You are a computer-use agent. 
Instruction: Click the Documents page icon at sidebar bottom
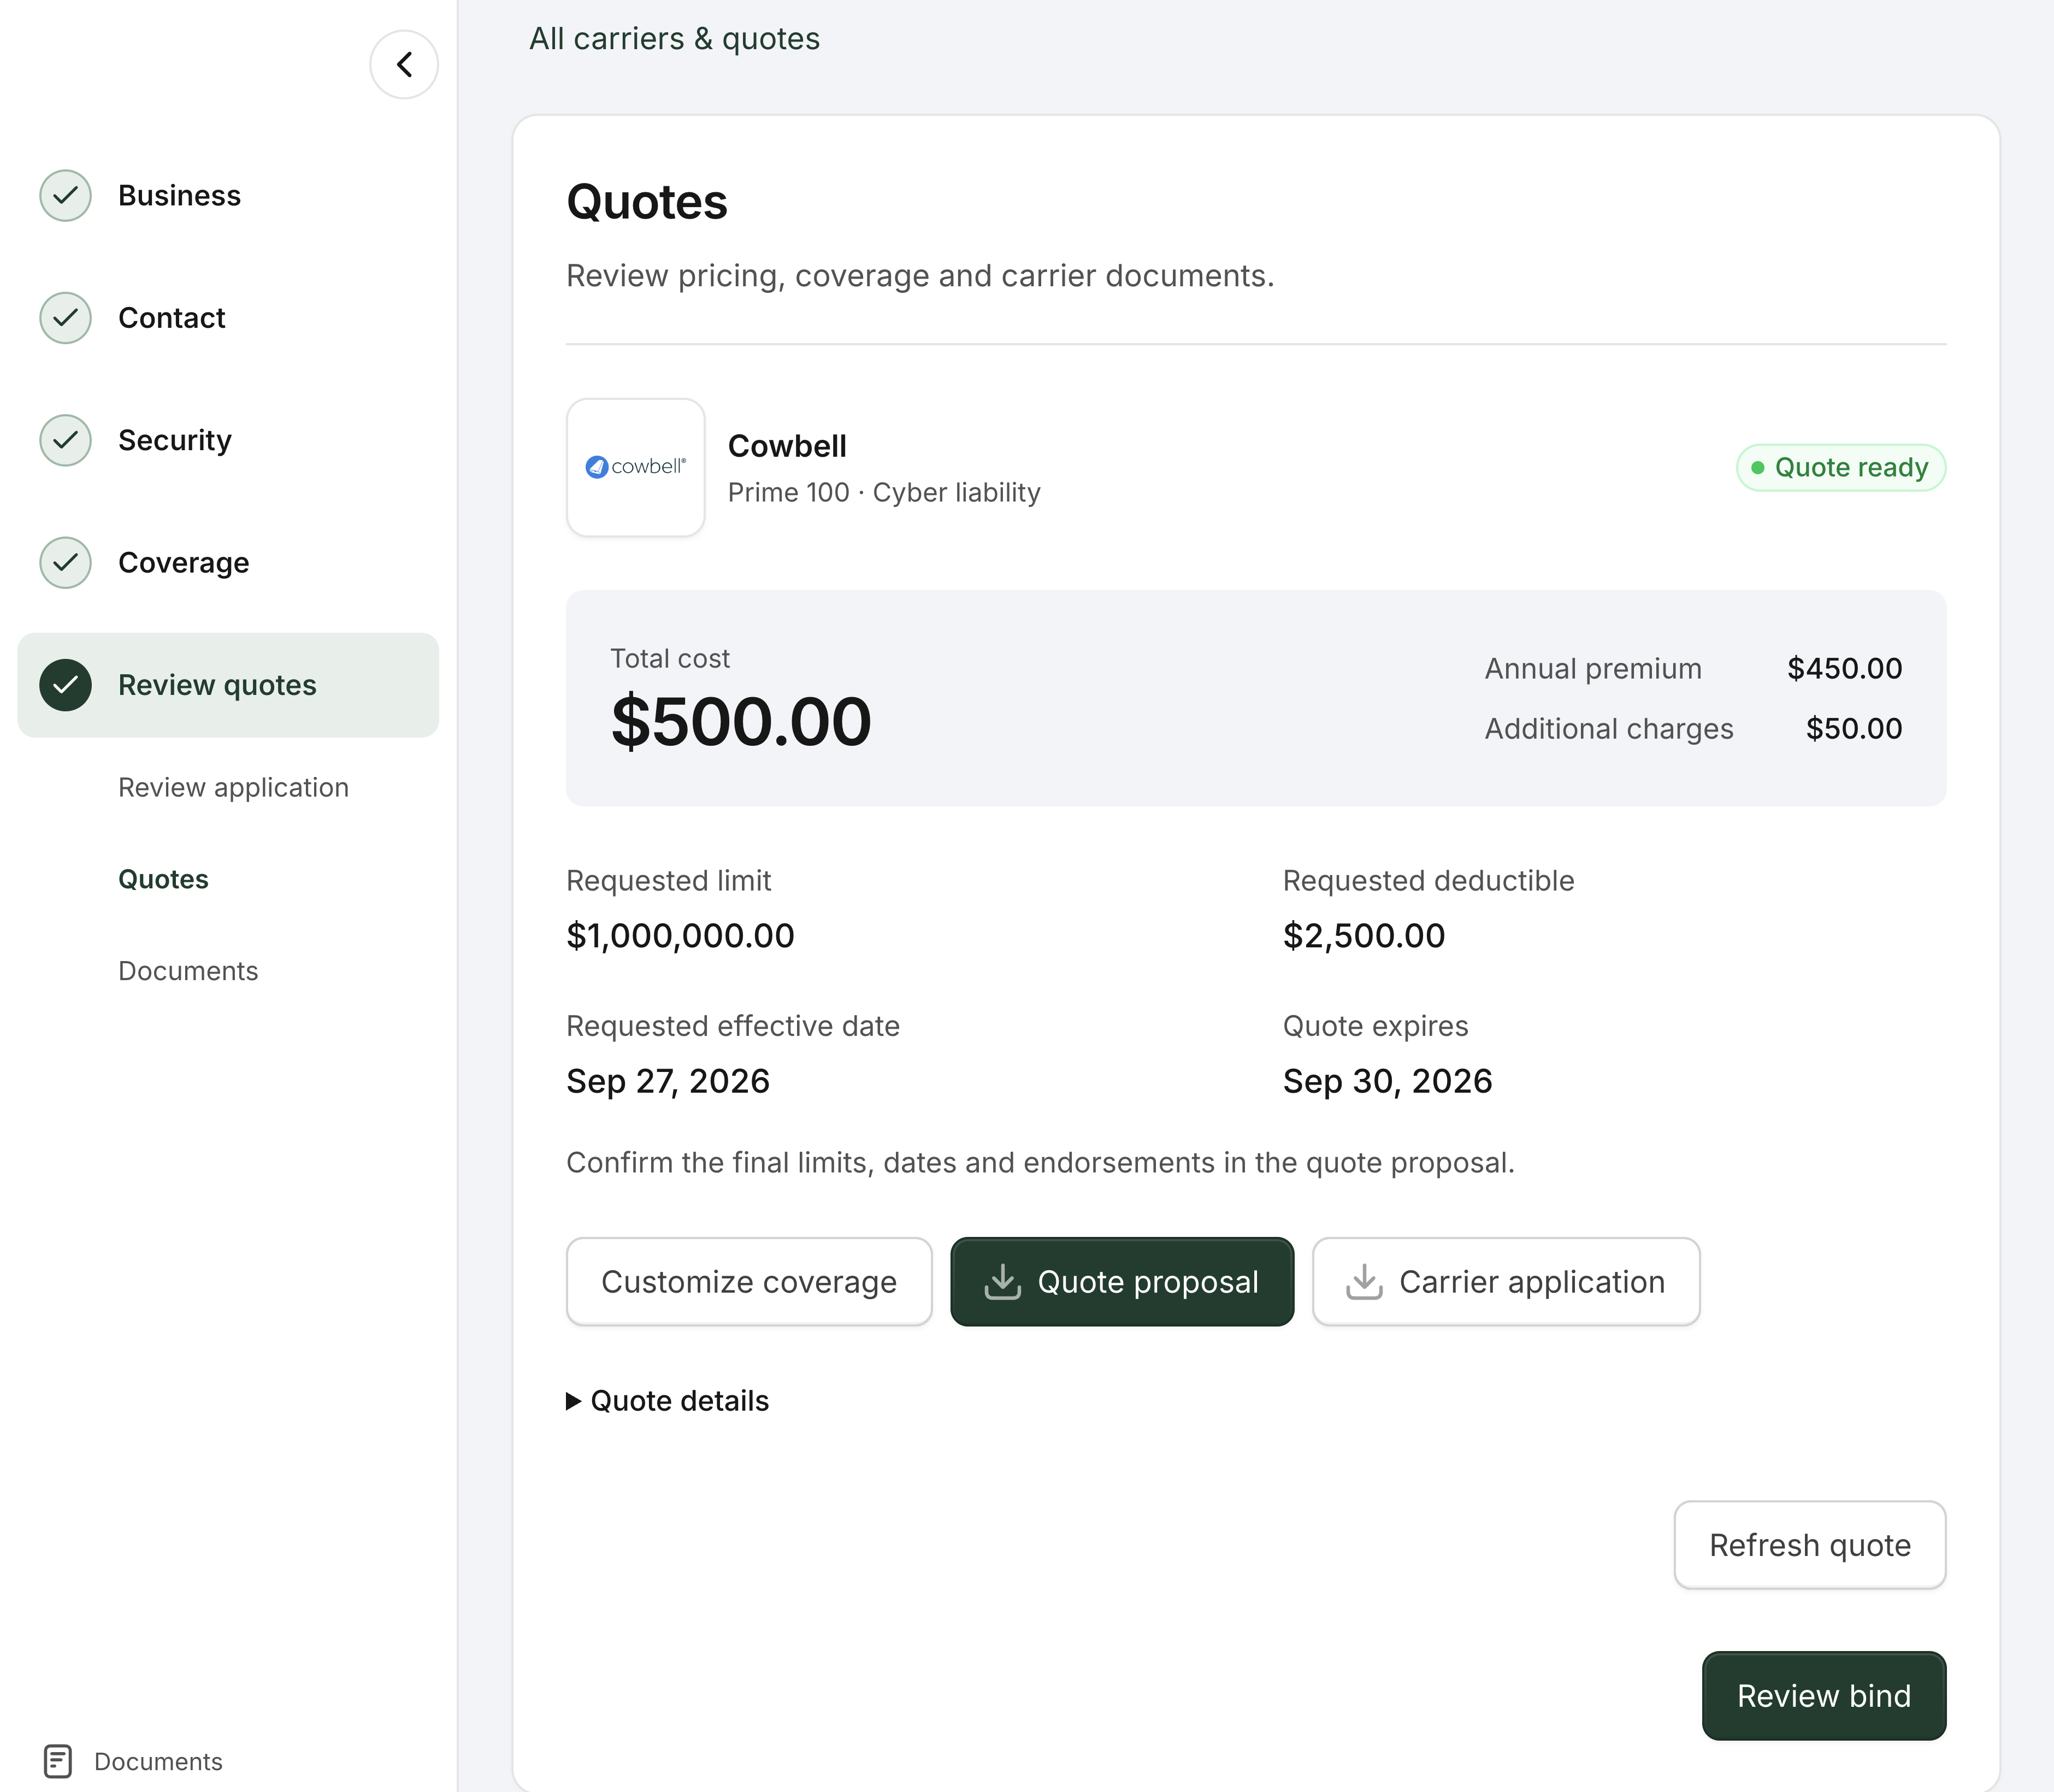(58, 1761)
